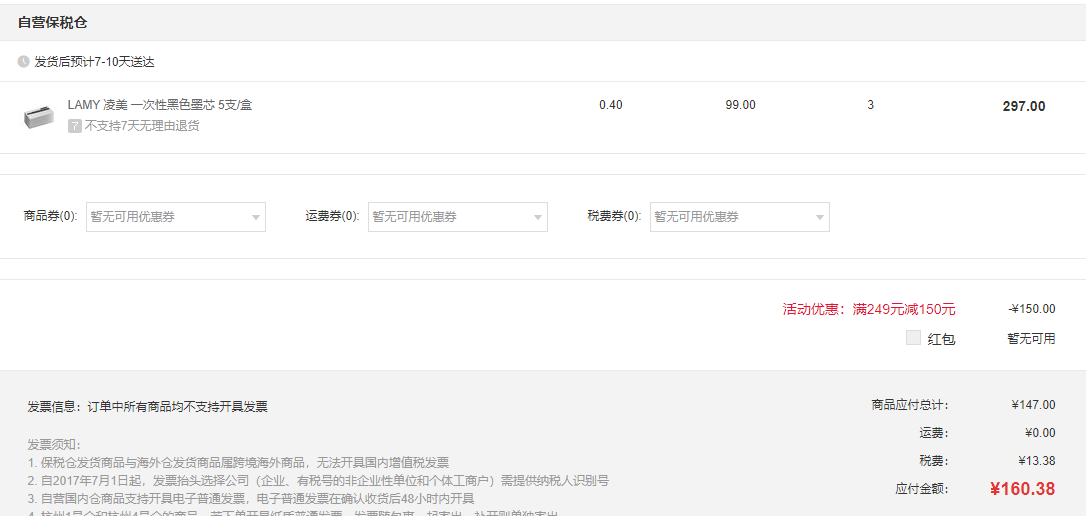
Task: Click the unit price 99.00
Action: [x=740, y=105]
